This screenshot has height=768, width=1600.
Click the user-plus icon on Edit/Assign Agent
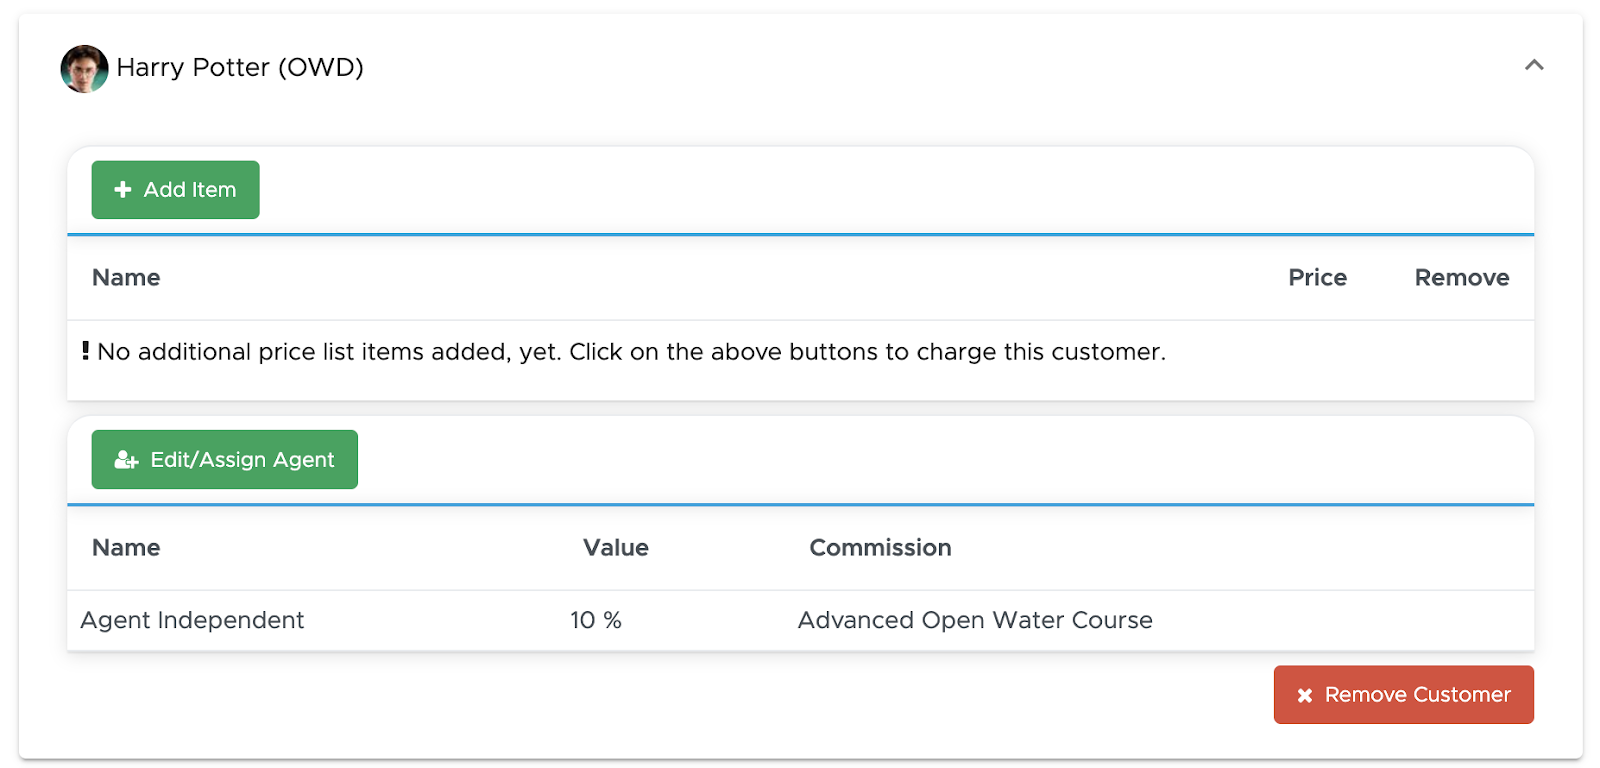pos(126,460)
